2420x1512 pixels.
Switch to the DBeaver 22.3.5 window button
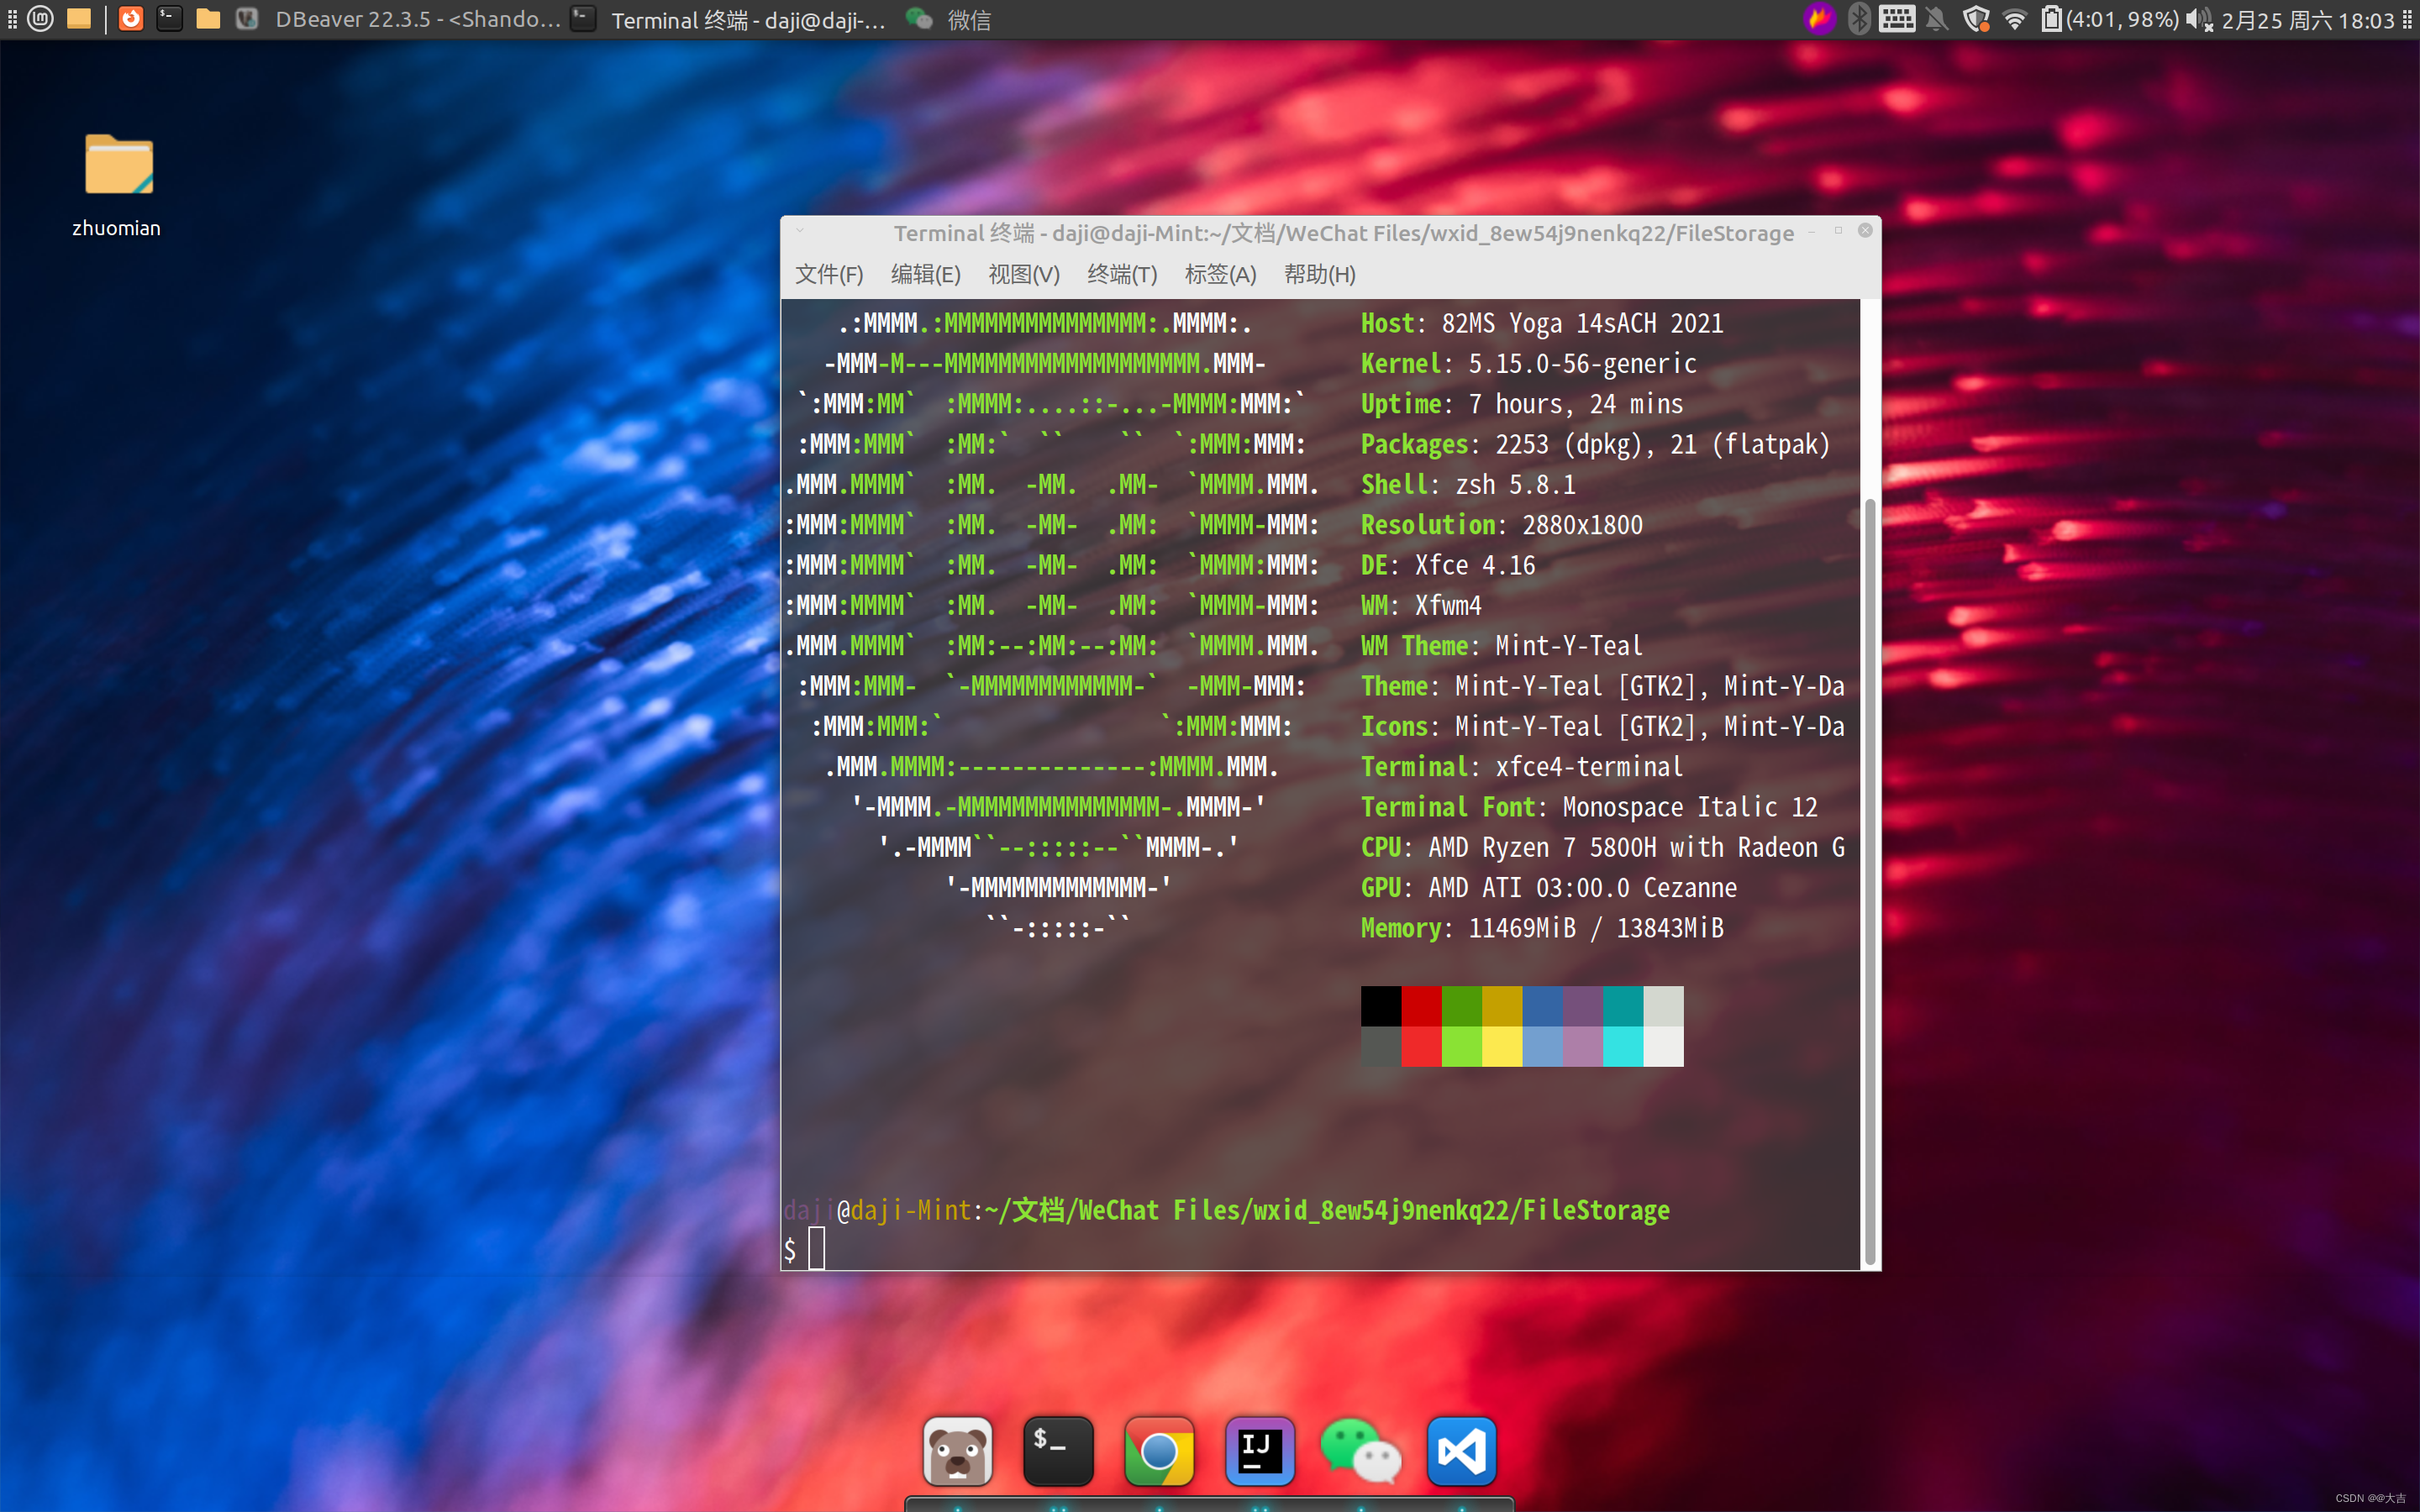(x=398, y=19)
